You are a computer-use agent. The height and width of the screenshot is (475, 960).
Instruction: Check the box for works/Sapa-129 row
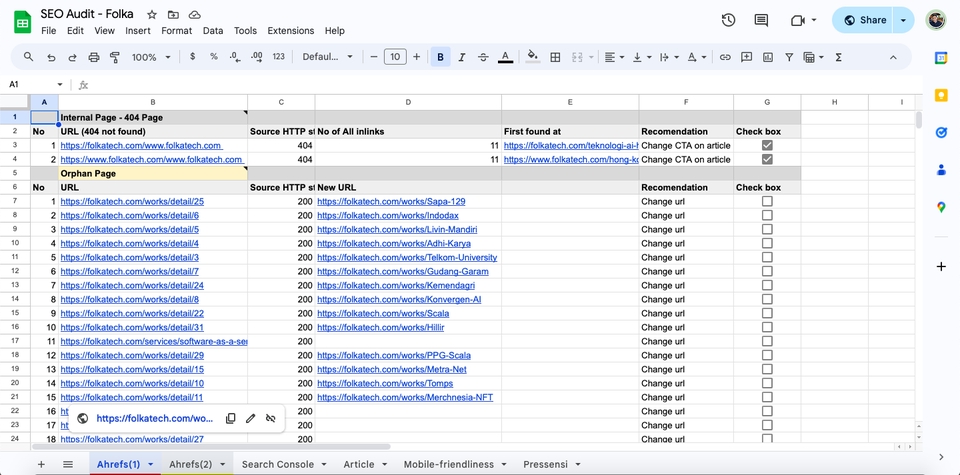pos(767,201)
